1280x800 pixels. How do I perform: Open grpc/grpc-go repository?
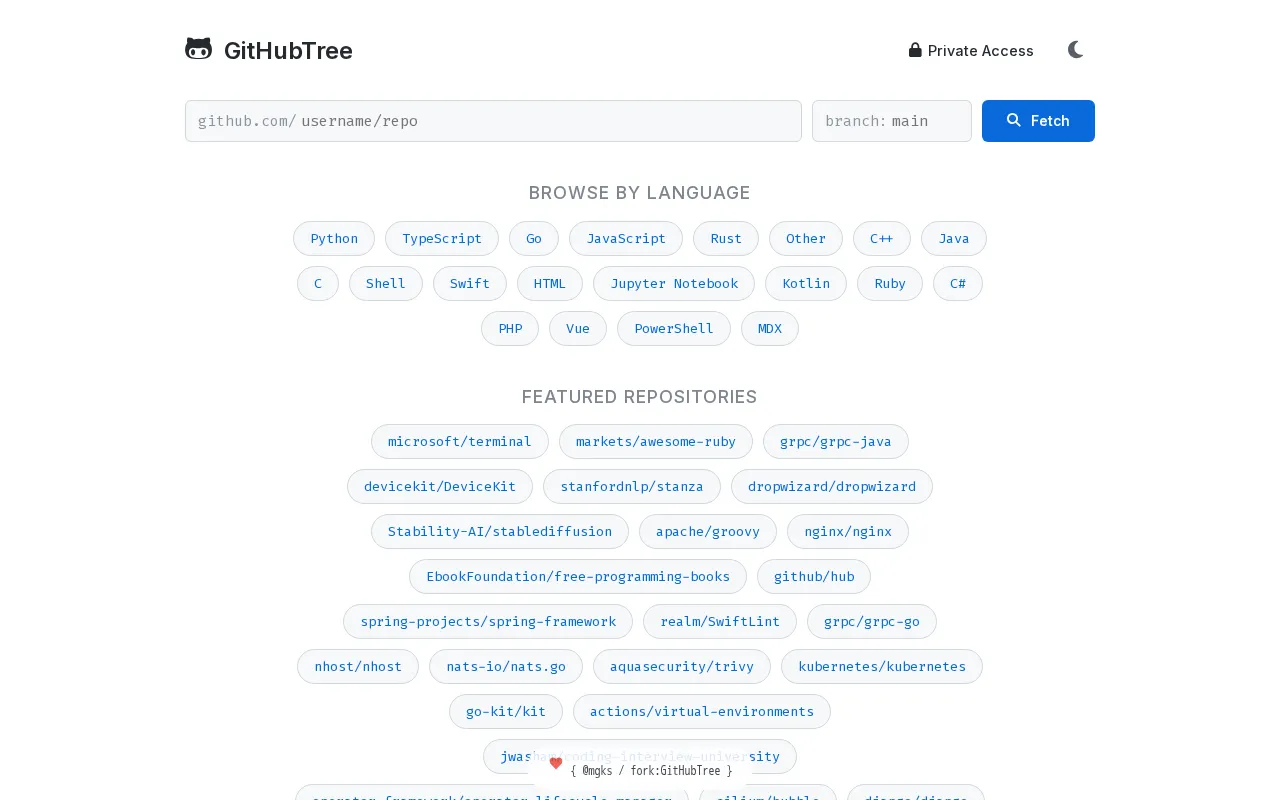(x=872, y=621)
